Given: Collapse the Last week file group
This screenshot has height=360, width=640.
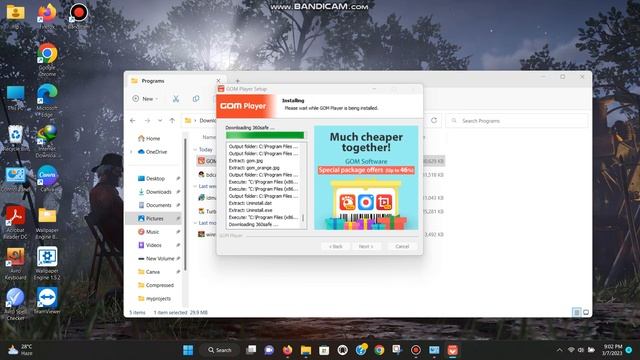Looking at the screenshot, I should pyautogui.click(x=195, y=186).
